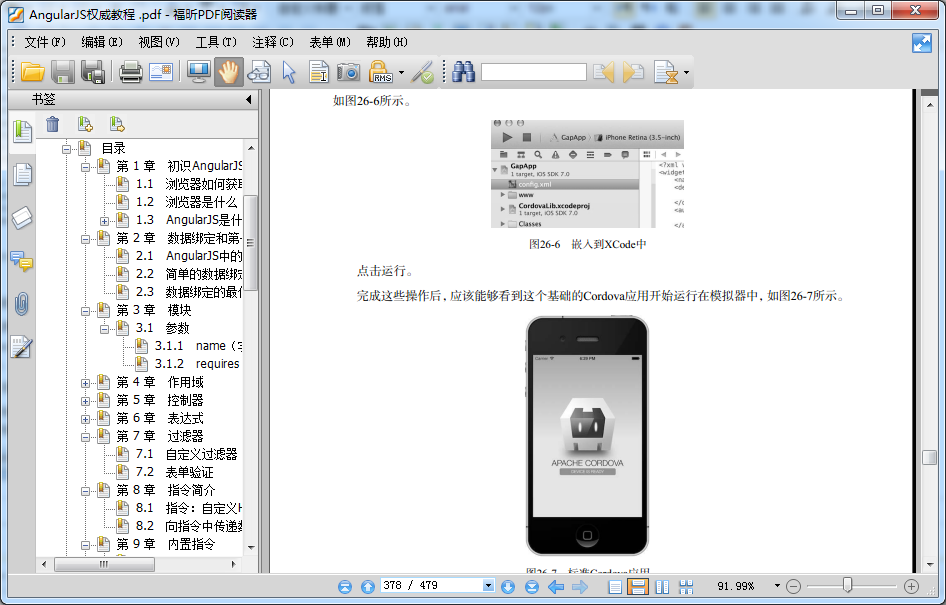This screenshot has width=946, height=605.
Task: Collapse 第 1 章 tree node
Action: (x=86, y=167)
